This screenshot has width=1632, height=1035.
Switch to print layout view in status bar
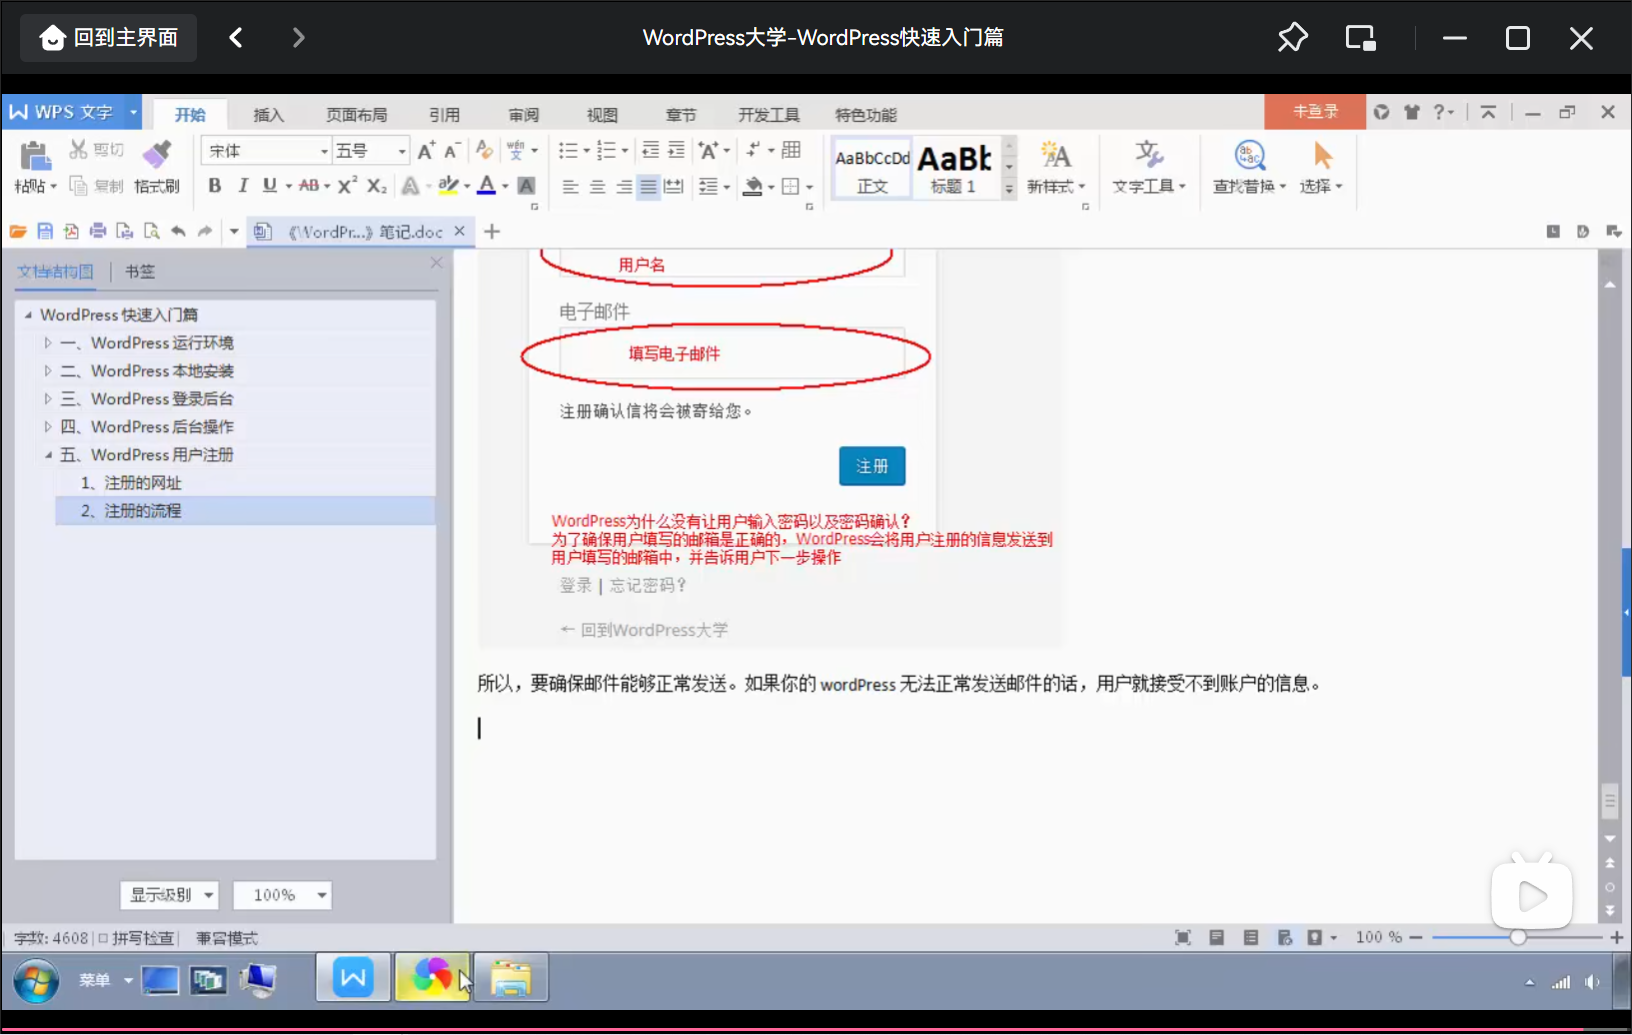tap(1217, 938)
